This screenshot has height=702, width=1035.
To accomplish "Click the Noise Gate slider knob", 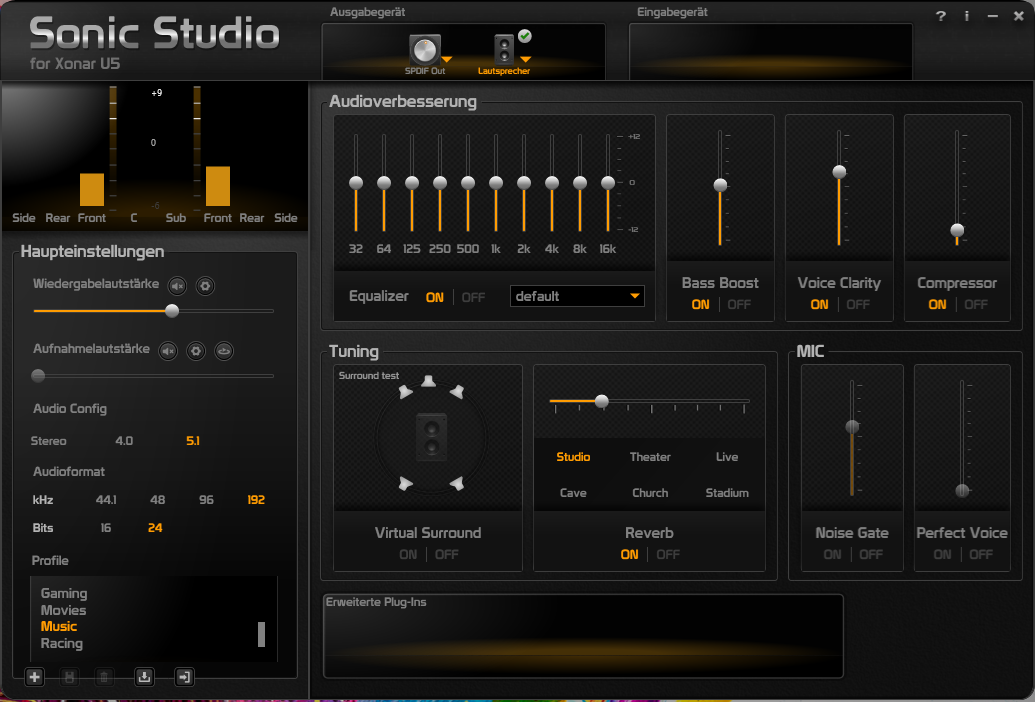I will [x=852, y=427].
